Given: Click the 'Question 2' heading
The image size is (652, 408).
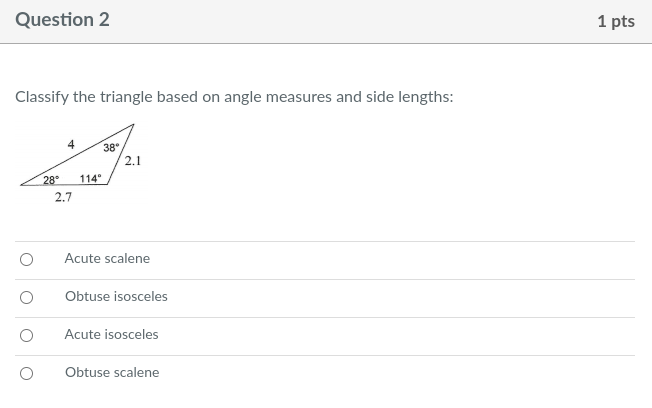Looking at the screenshot, I should click(x=62, y=20).
